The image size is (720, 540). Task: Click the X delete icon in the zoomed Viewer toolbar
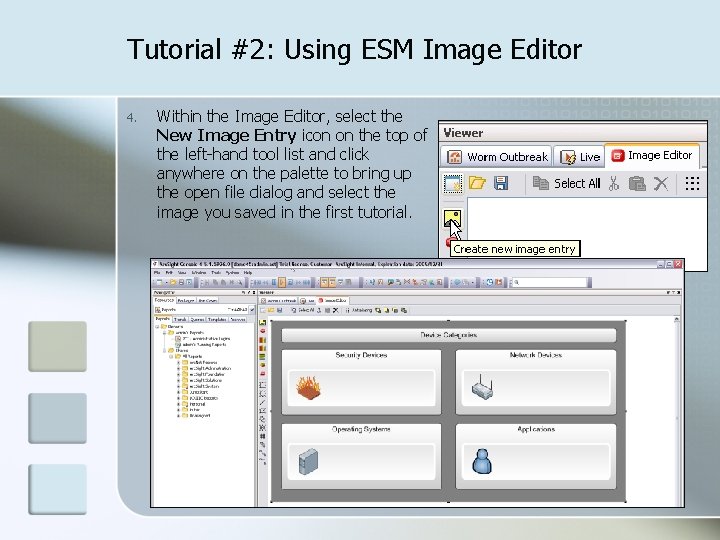(661, 184)
